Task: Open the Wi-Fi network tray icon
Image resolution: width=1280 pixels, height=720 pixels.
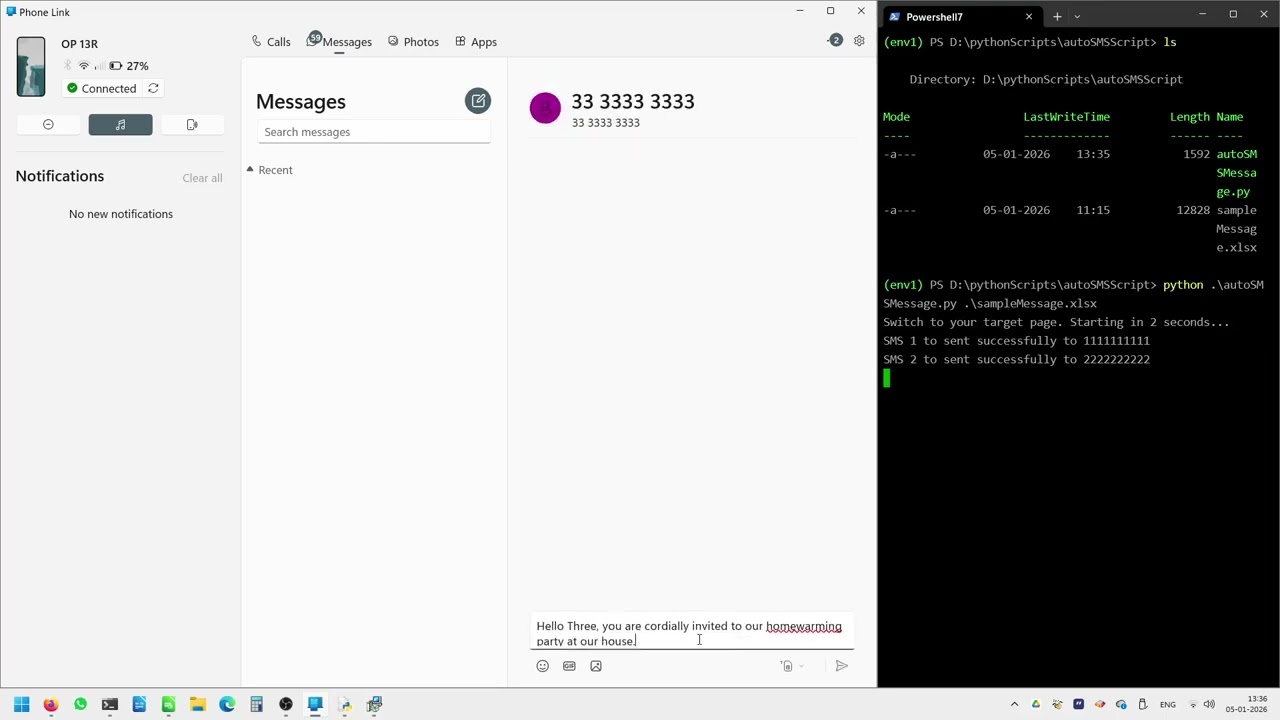Action: pos(1192,705)
